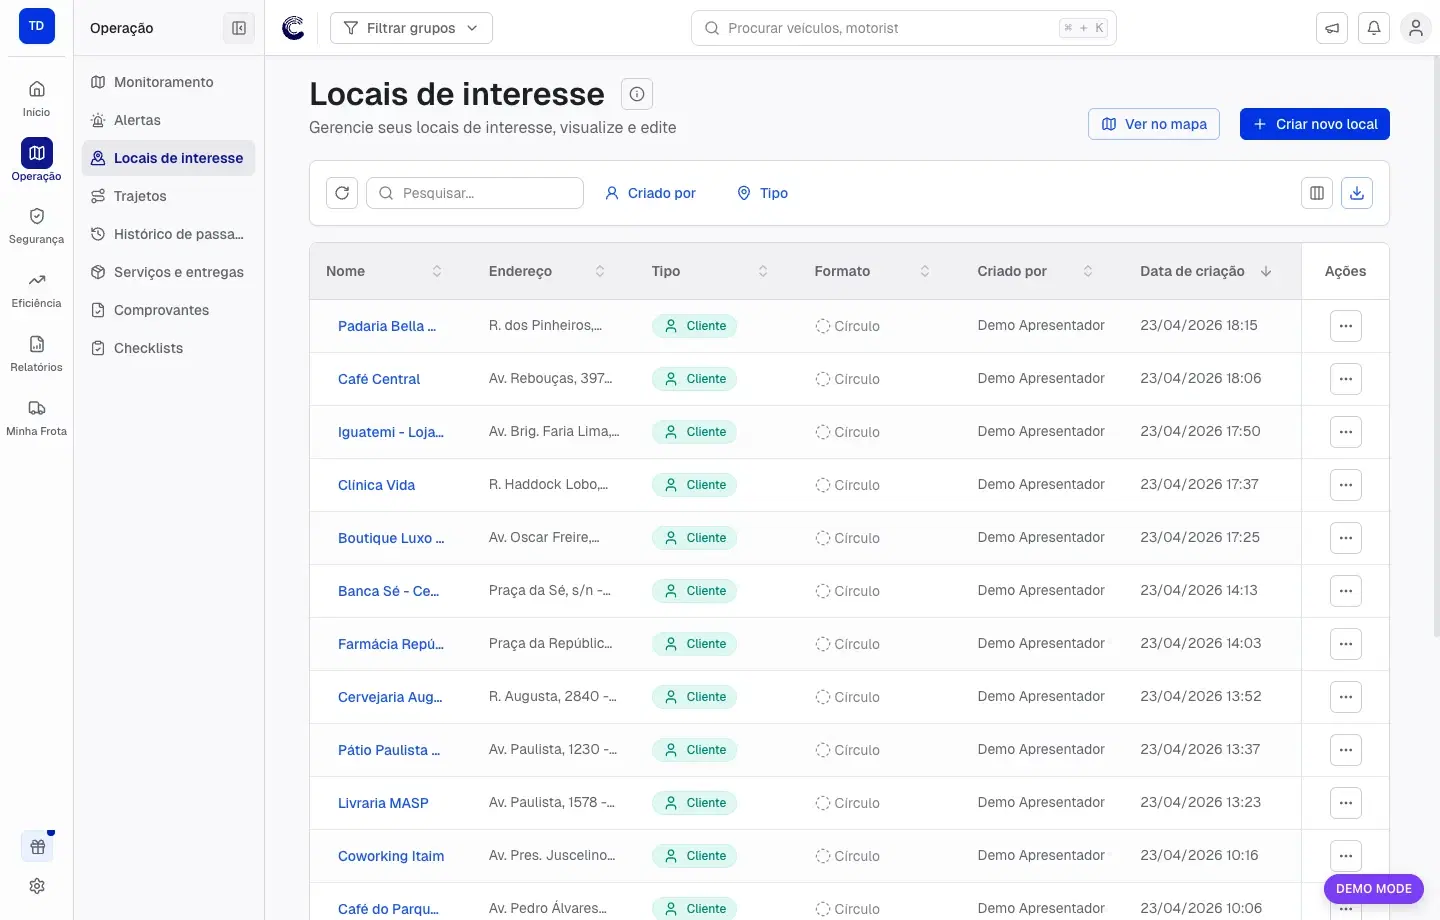Open settings gear at bottom left
1440x920 pixels.
(x=37, y=886)
